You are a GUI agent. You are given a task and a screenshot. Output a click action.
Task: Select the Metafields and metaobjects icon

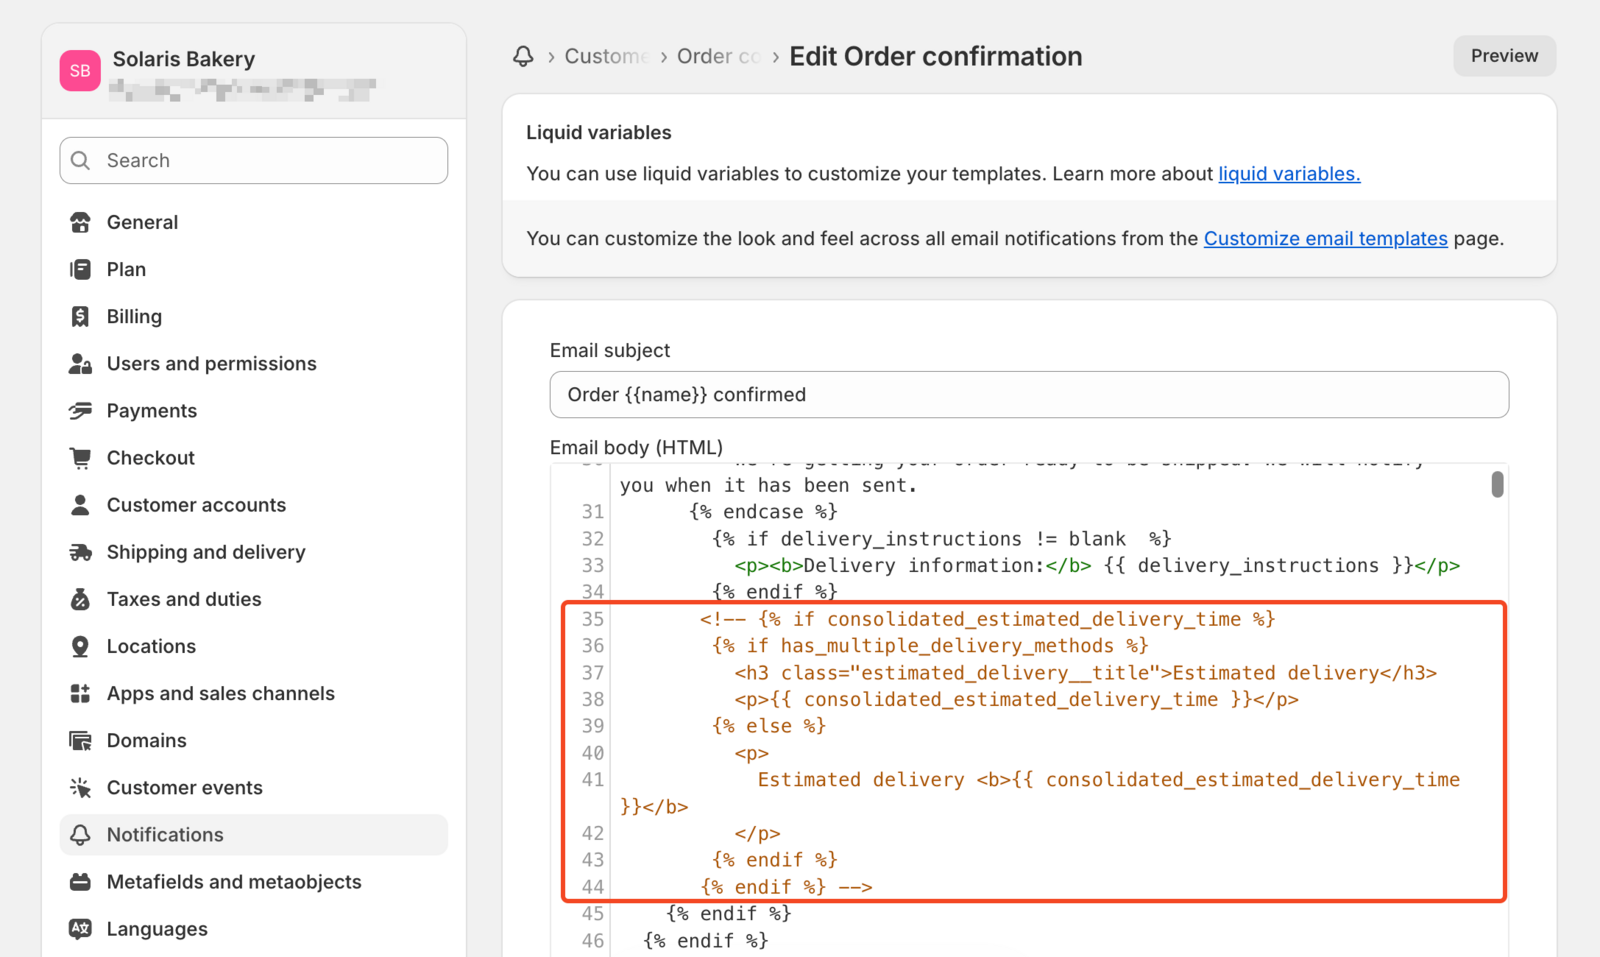pyautogui.click(x=80, y=881)
